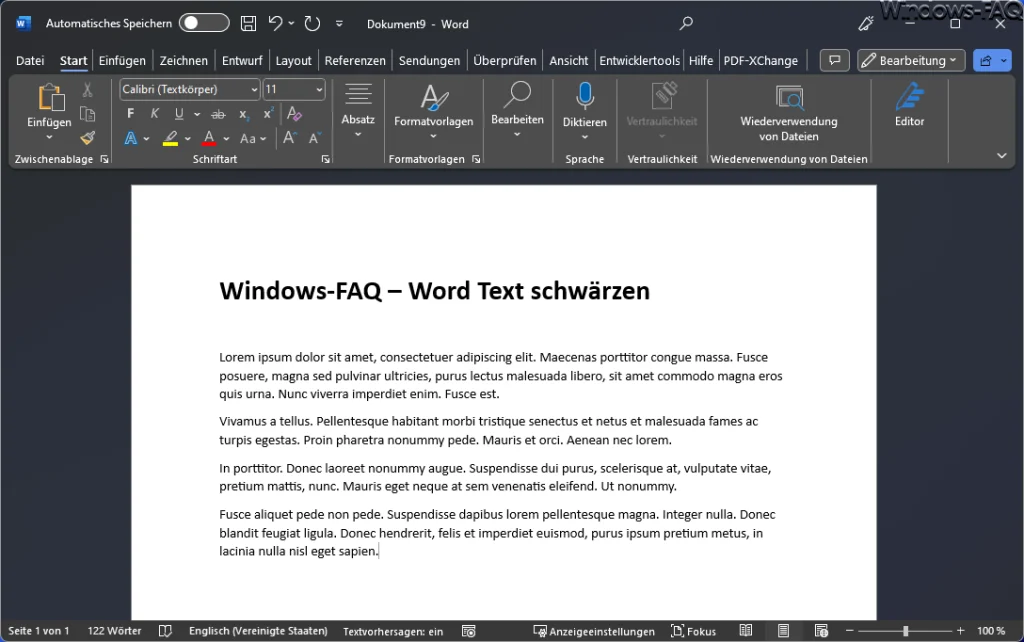The image size is (1024, 642).
Task: Apply yellow text highlight color
Action: [x=170, y=138]
